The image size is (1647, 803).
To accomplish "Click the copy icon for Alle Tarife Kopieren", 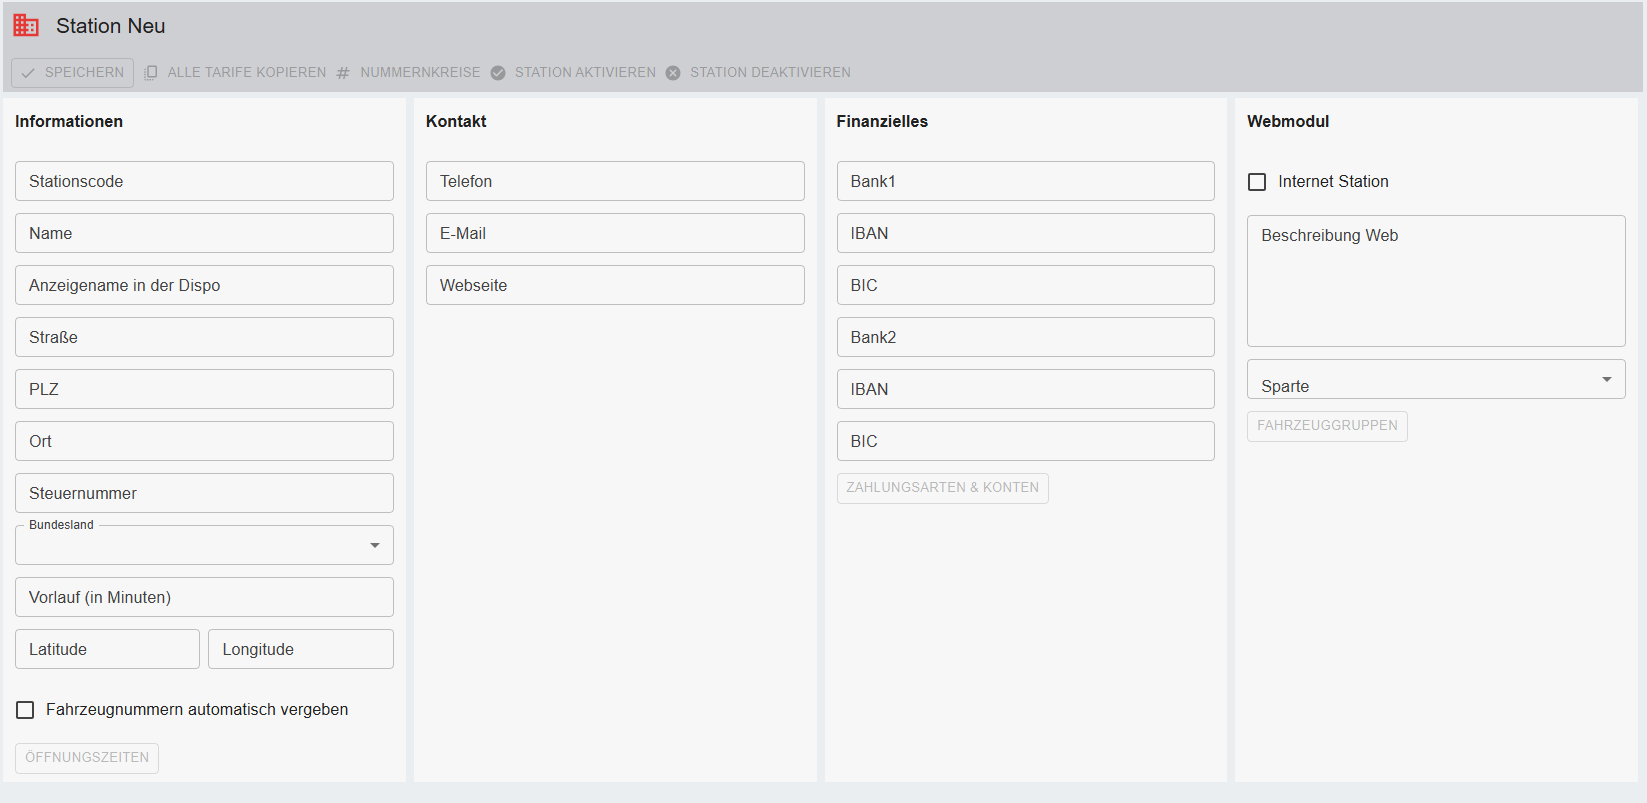I will (151, 73).
